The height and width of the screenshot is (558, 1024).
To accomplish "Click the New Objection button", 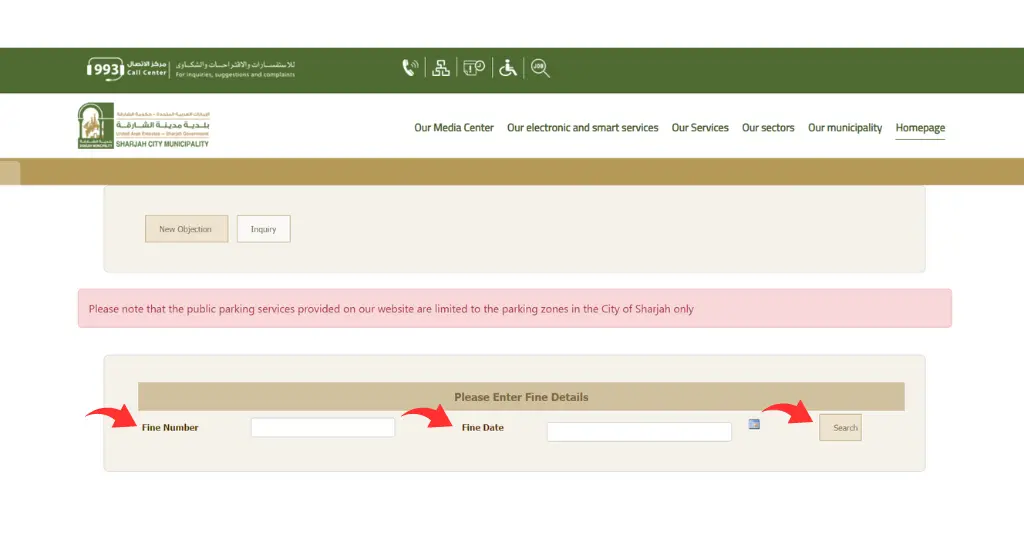I will (x=186, y=229).
